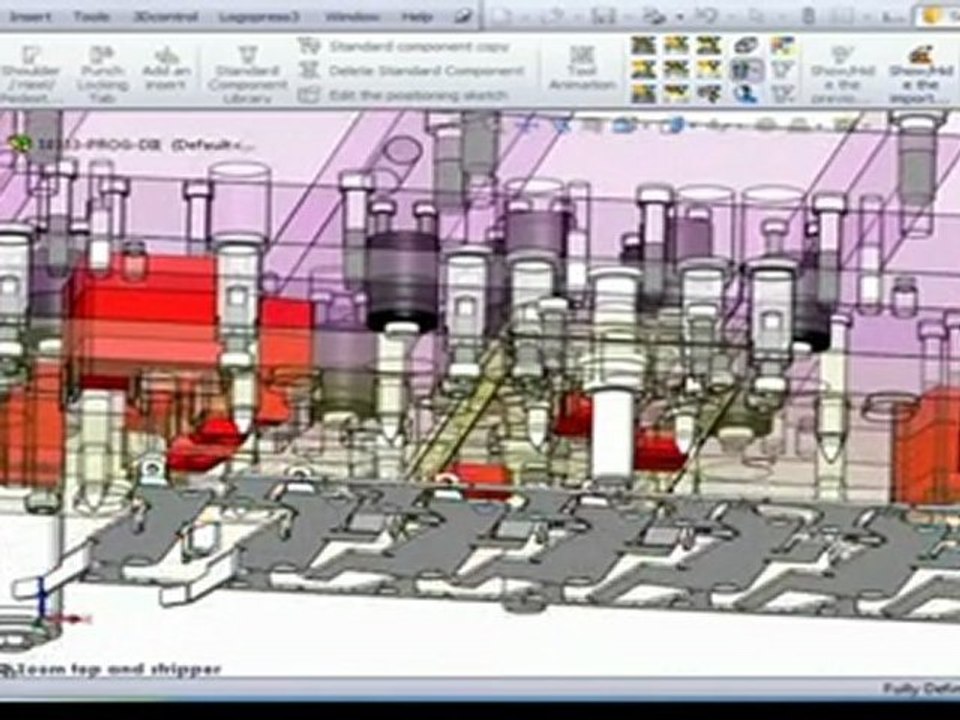
Task: Click Delete Standard Component
Action: tap(413, 70)
